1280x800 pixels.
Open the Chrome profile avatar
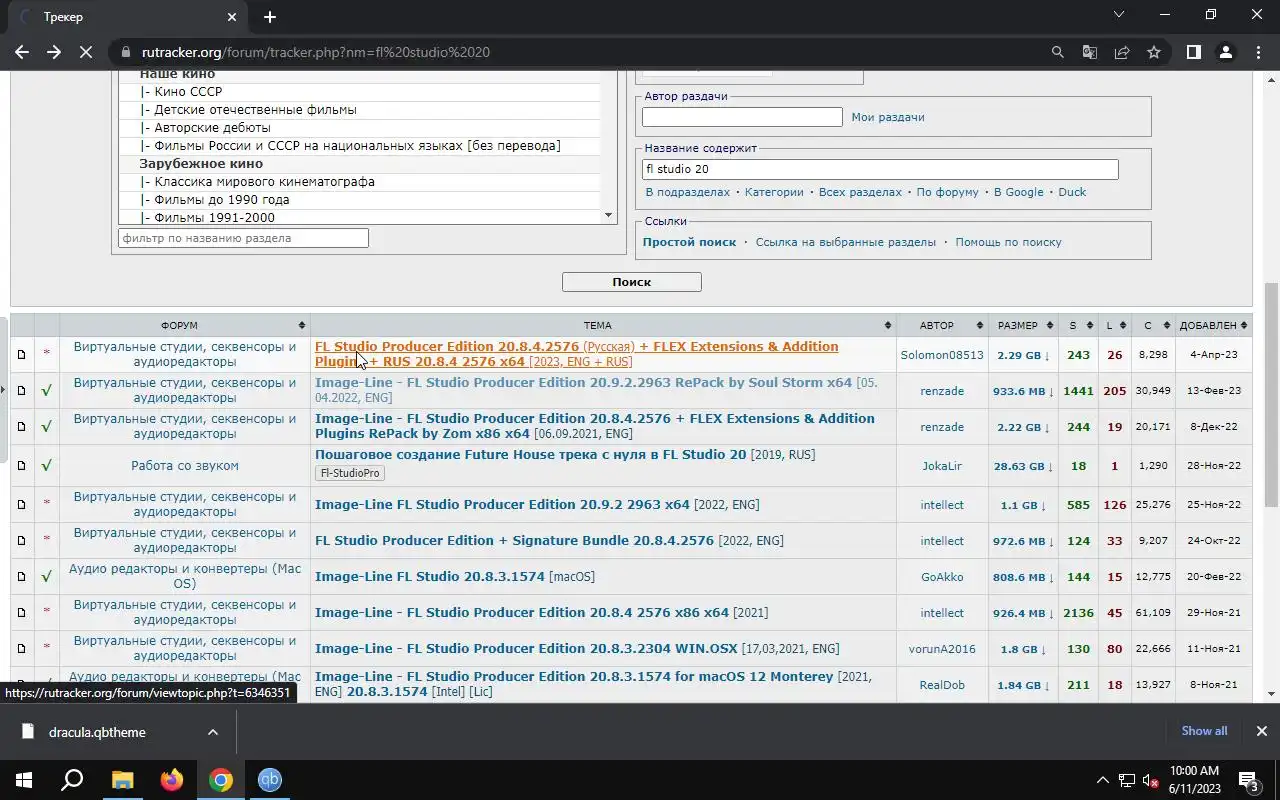tap(1226, 52)
